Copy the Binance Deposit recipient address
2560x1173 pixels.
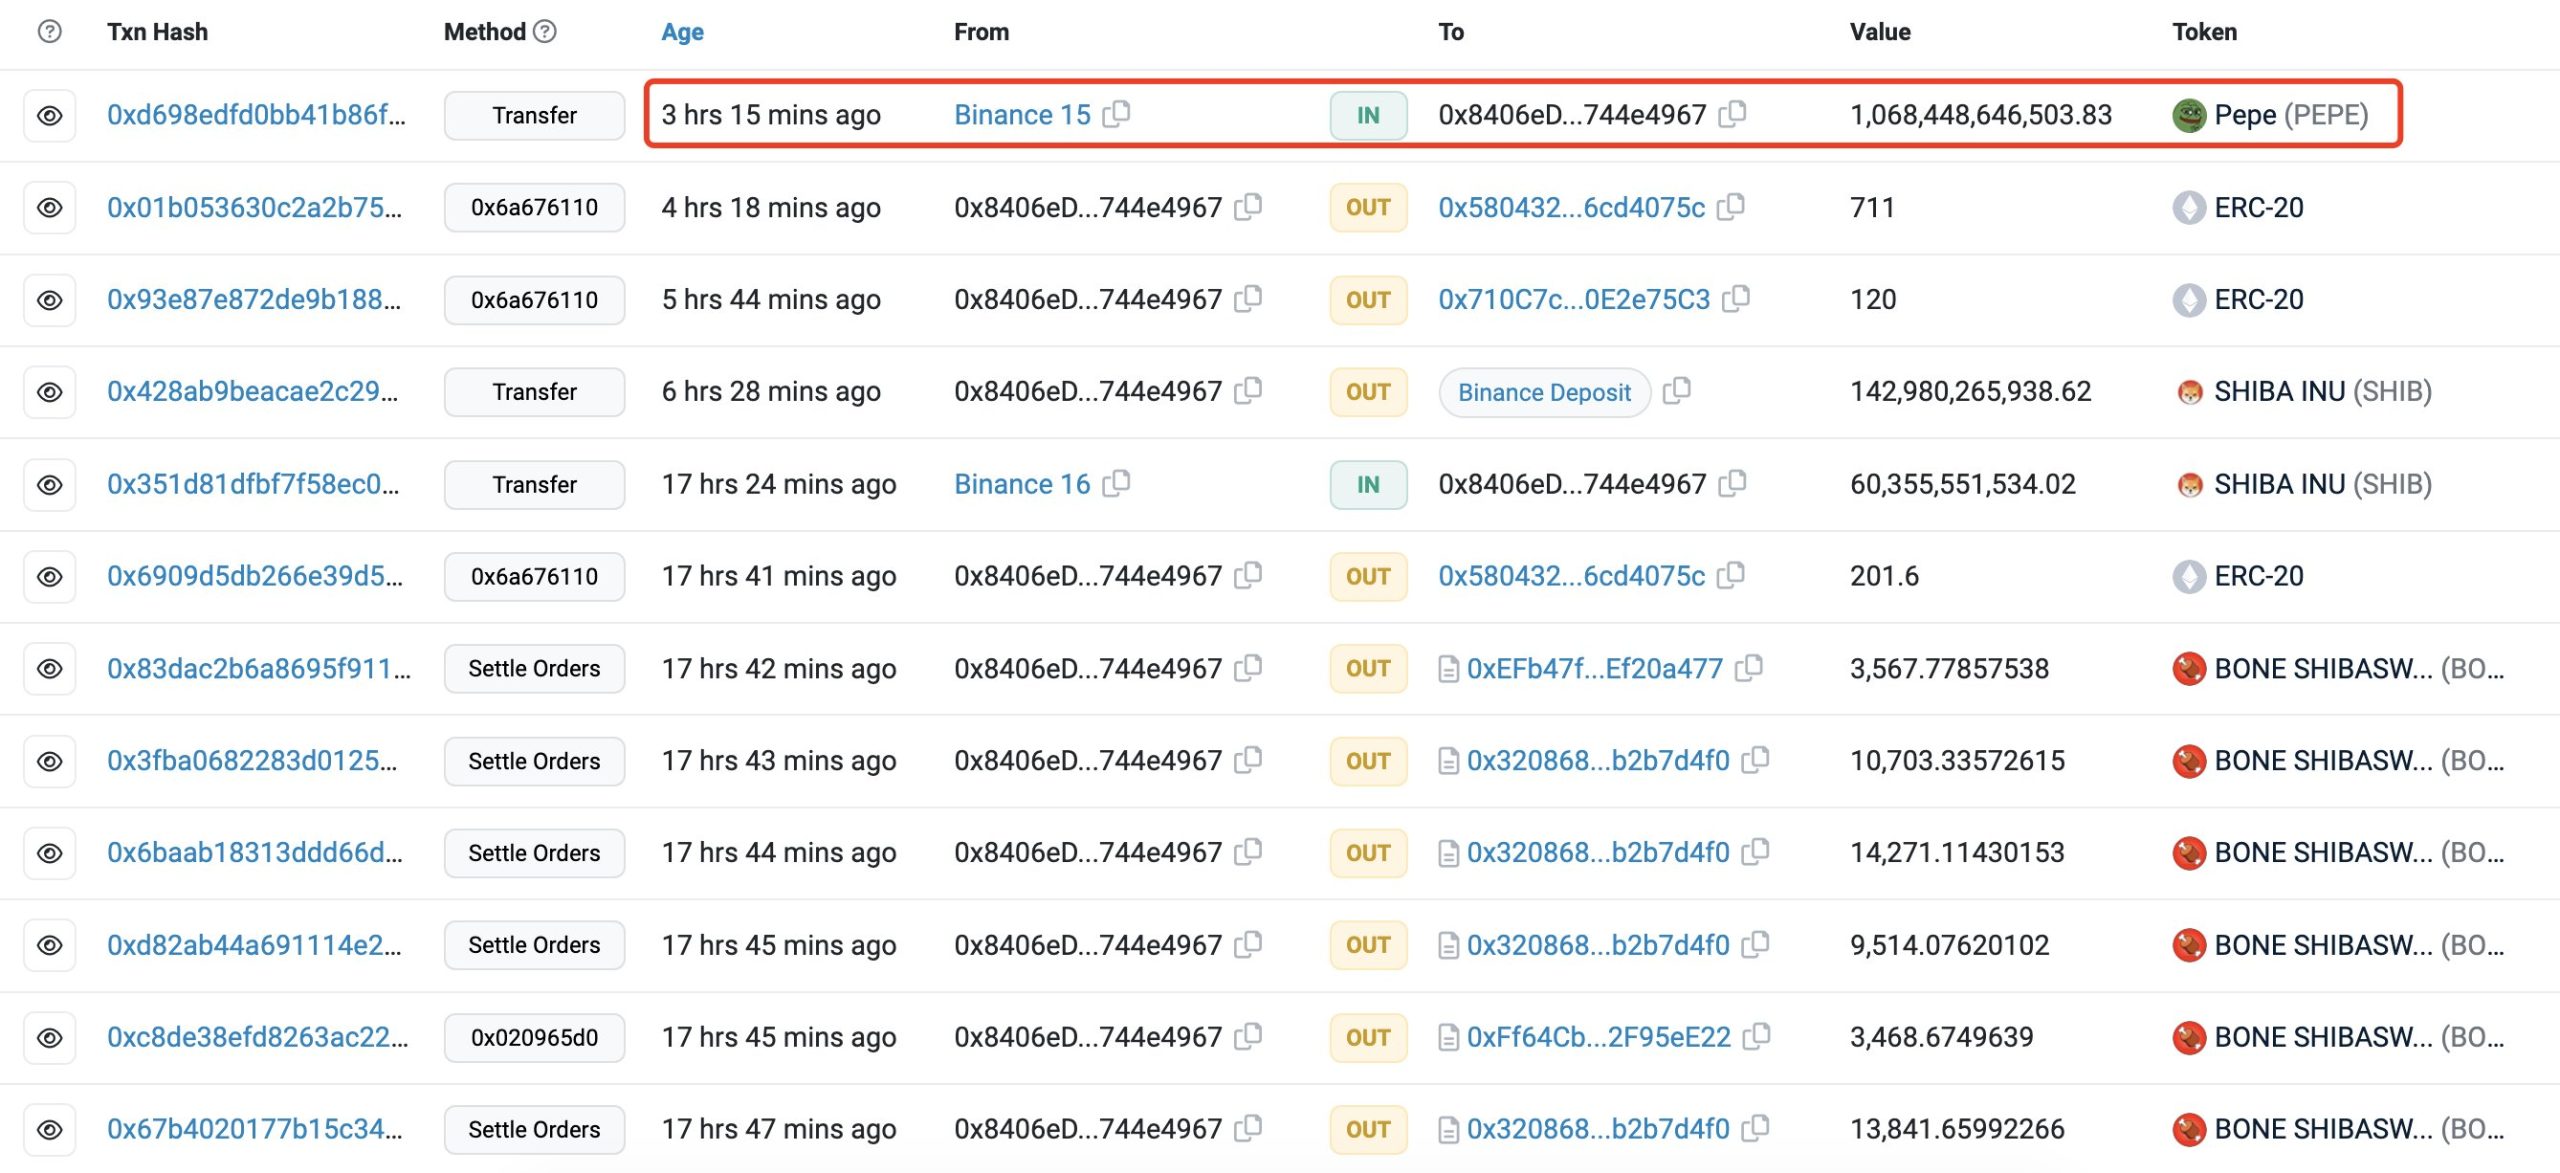tap(1677, 391)
